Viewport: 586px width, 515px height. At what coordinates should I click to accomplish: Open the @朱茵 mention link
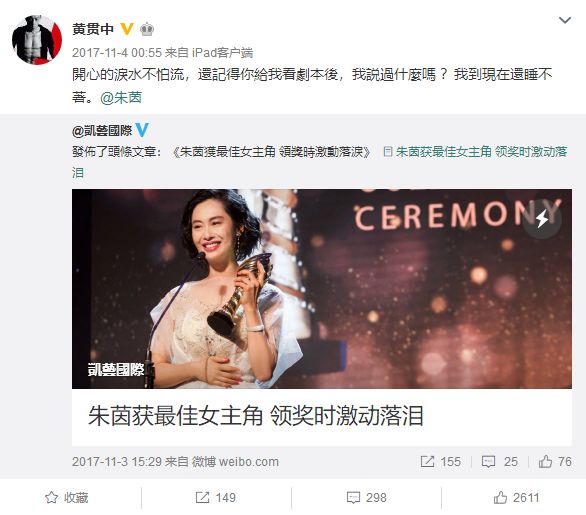click(x=121, y=98)
